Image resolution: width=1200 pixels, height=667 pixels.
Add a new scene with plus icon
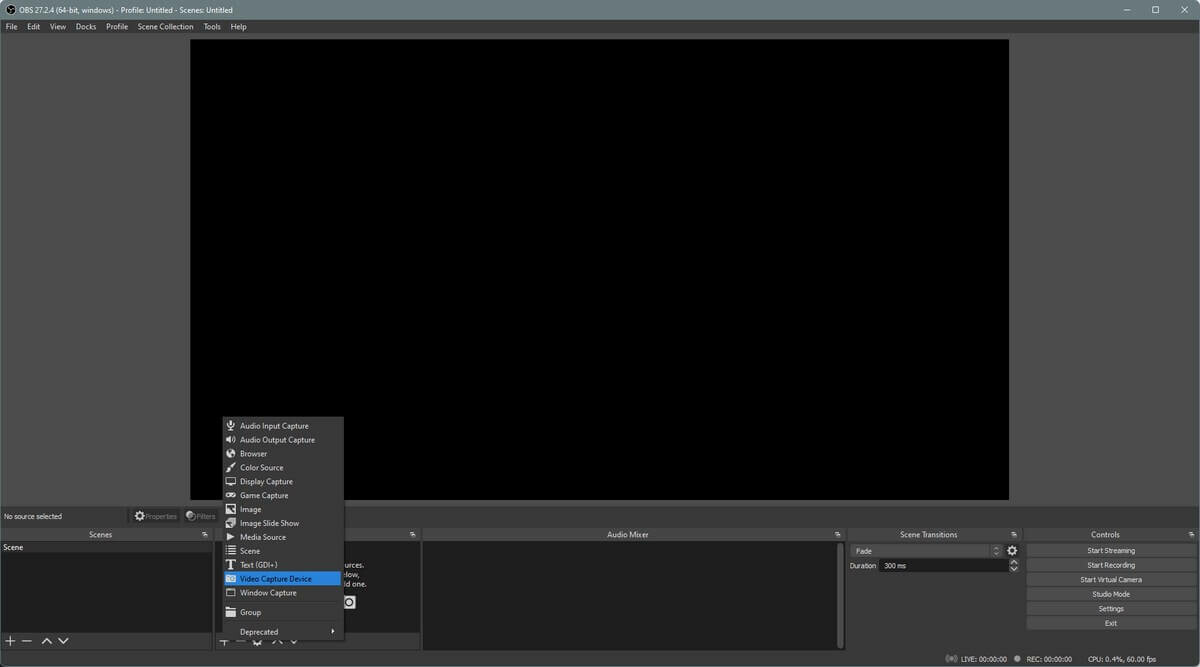(10, 641)
